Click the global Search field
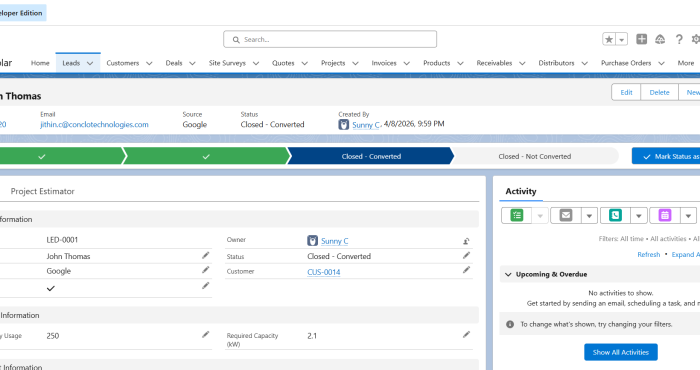 (330, 39)
